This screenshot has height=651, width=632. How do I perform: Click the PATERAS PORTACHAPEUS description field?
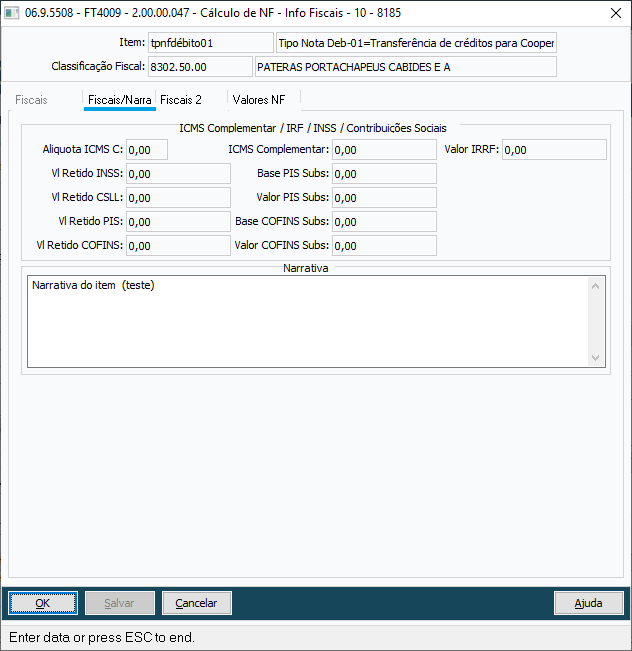tap(406, 67)
